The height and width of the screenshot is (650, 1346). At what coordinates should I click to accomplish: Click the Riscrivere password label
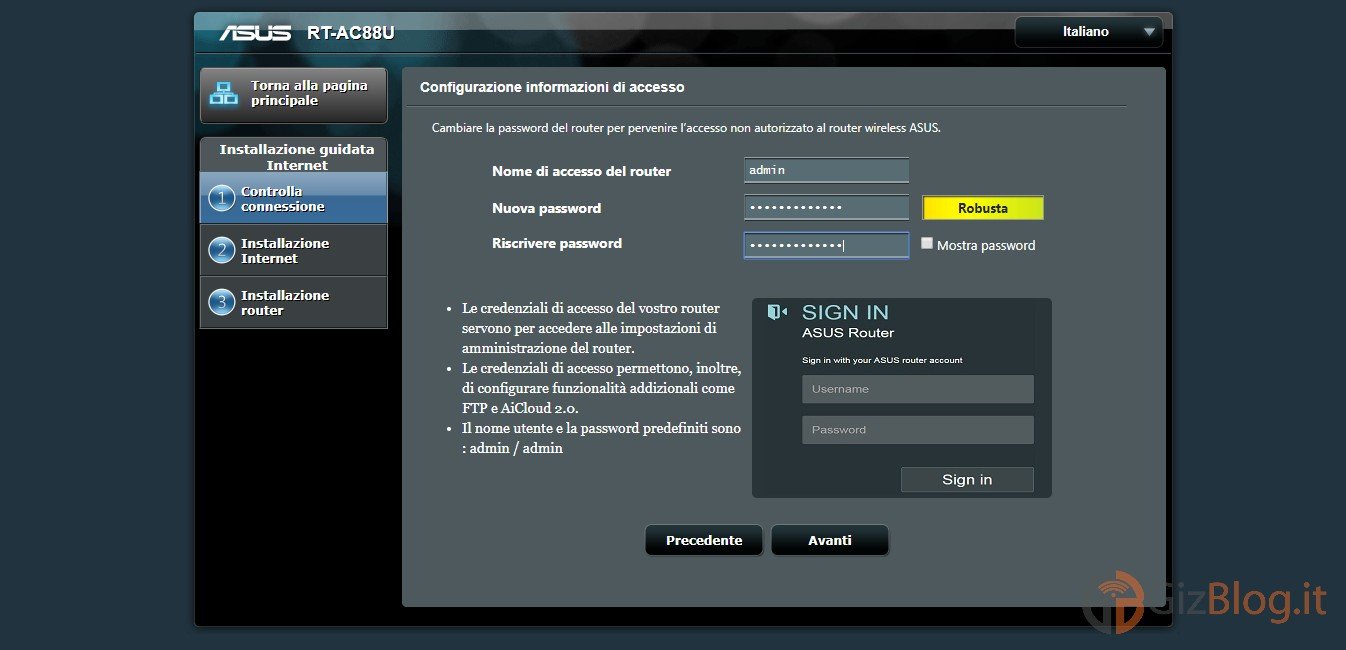[x=557, y=243]
